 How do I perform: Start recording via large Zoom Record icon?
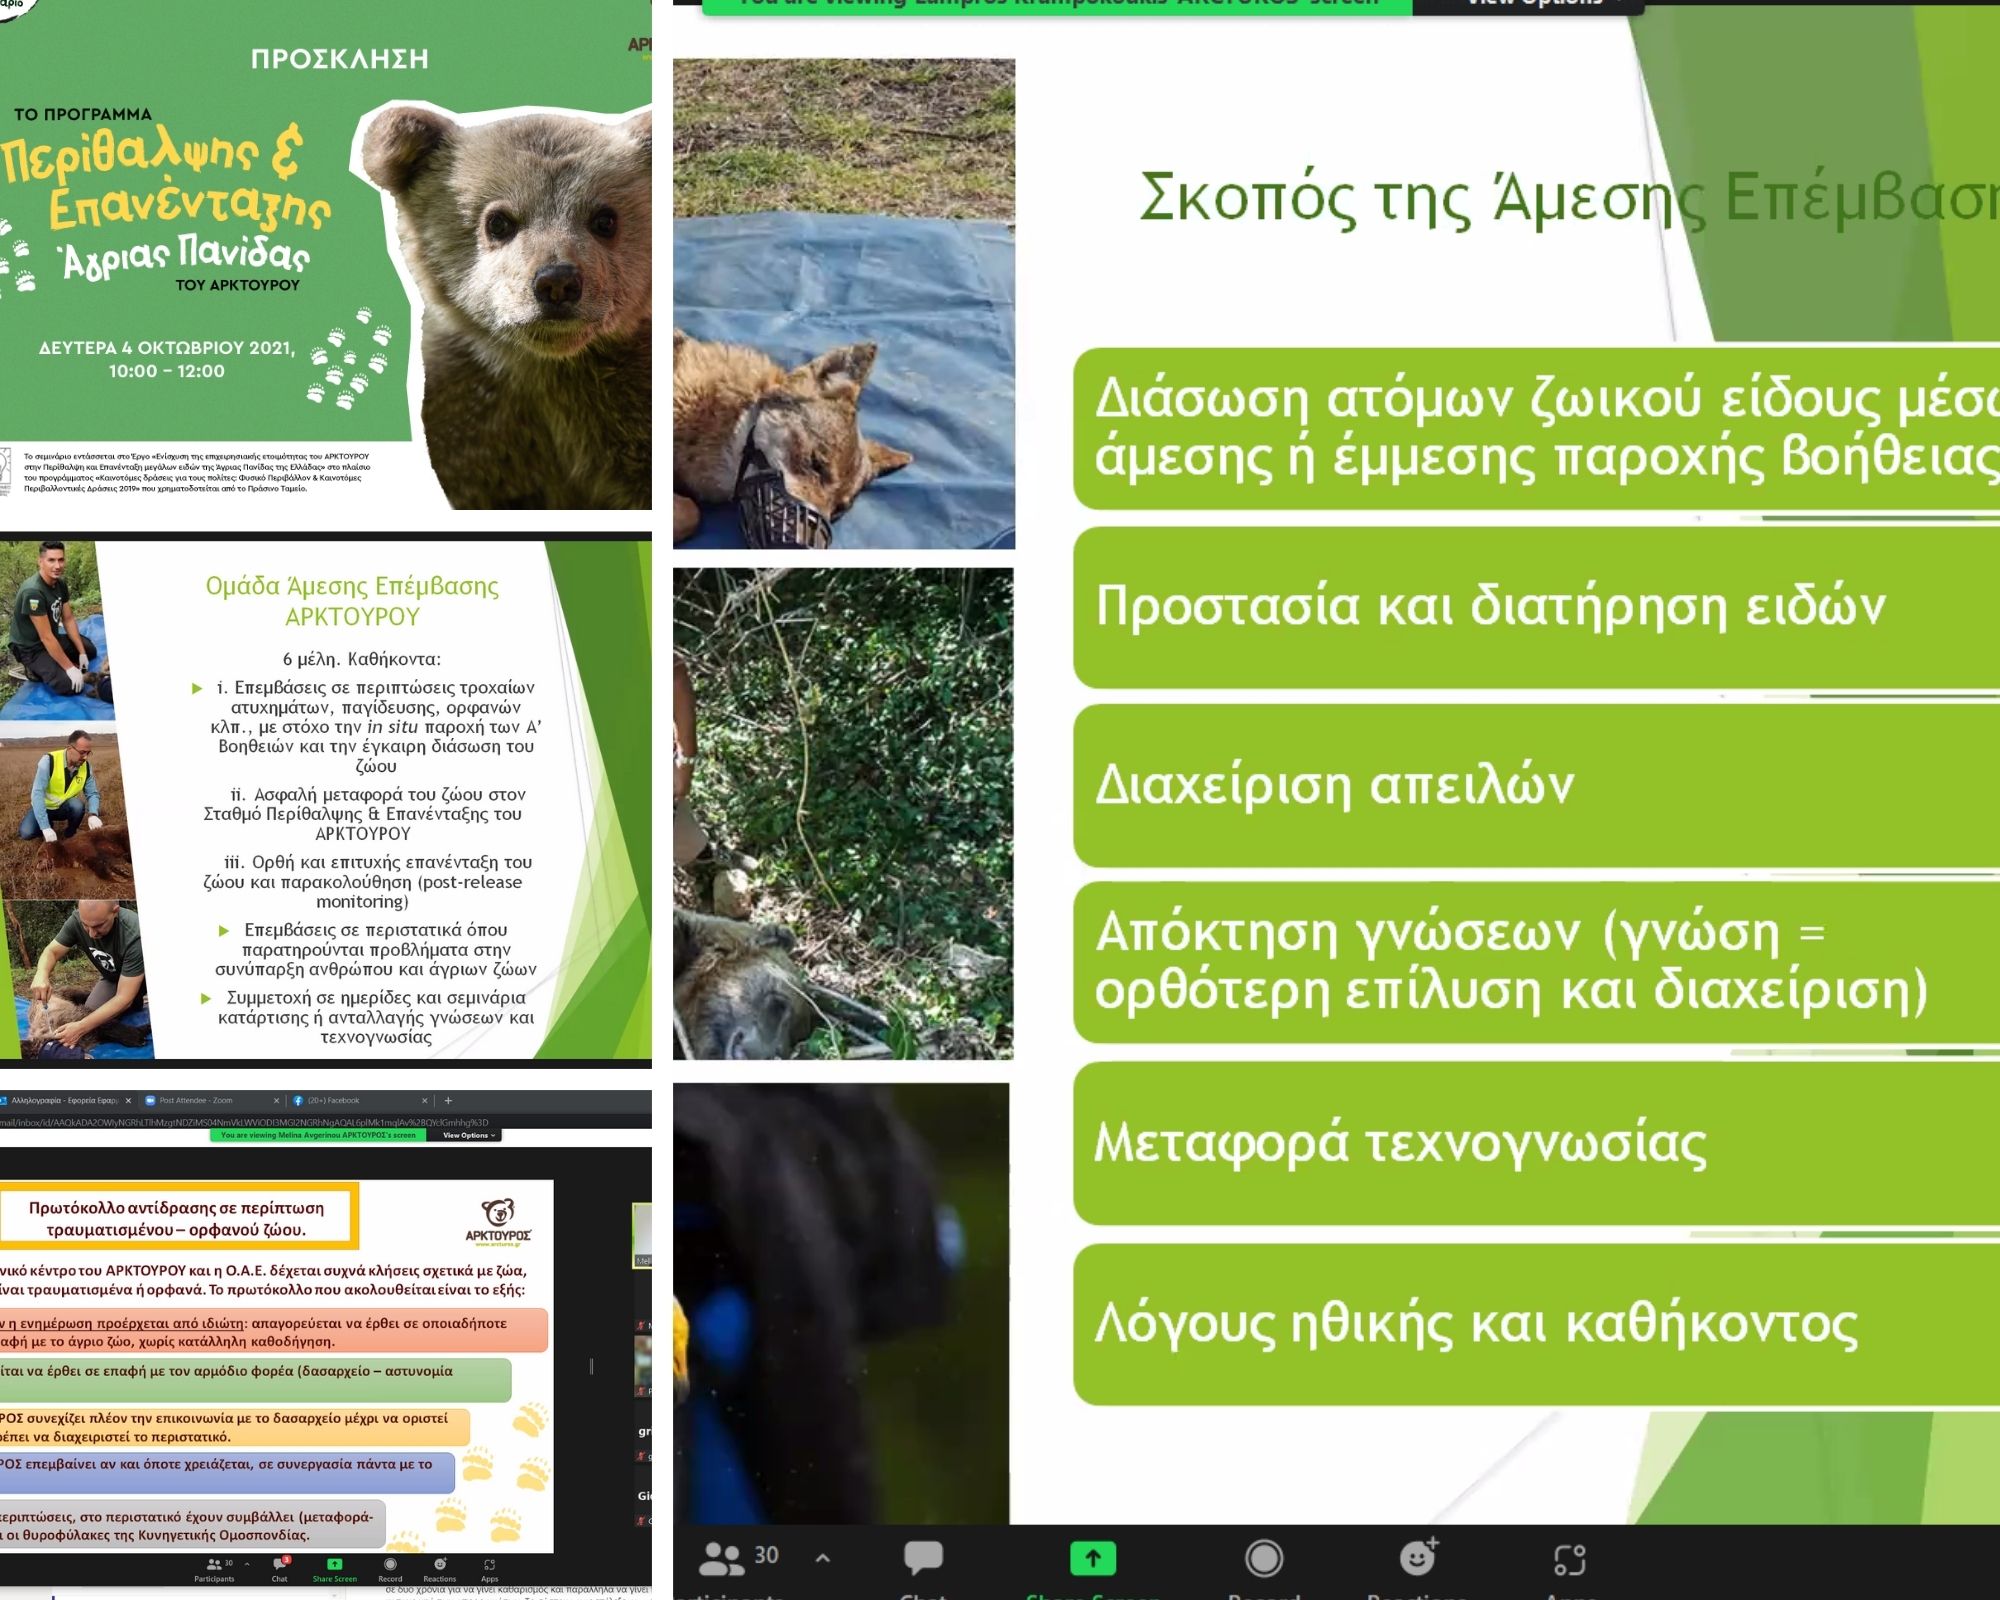pos(1264,1558)
